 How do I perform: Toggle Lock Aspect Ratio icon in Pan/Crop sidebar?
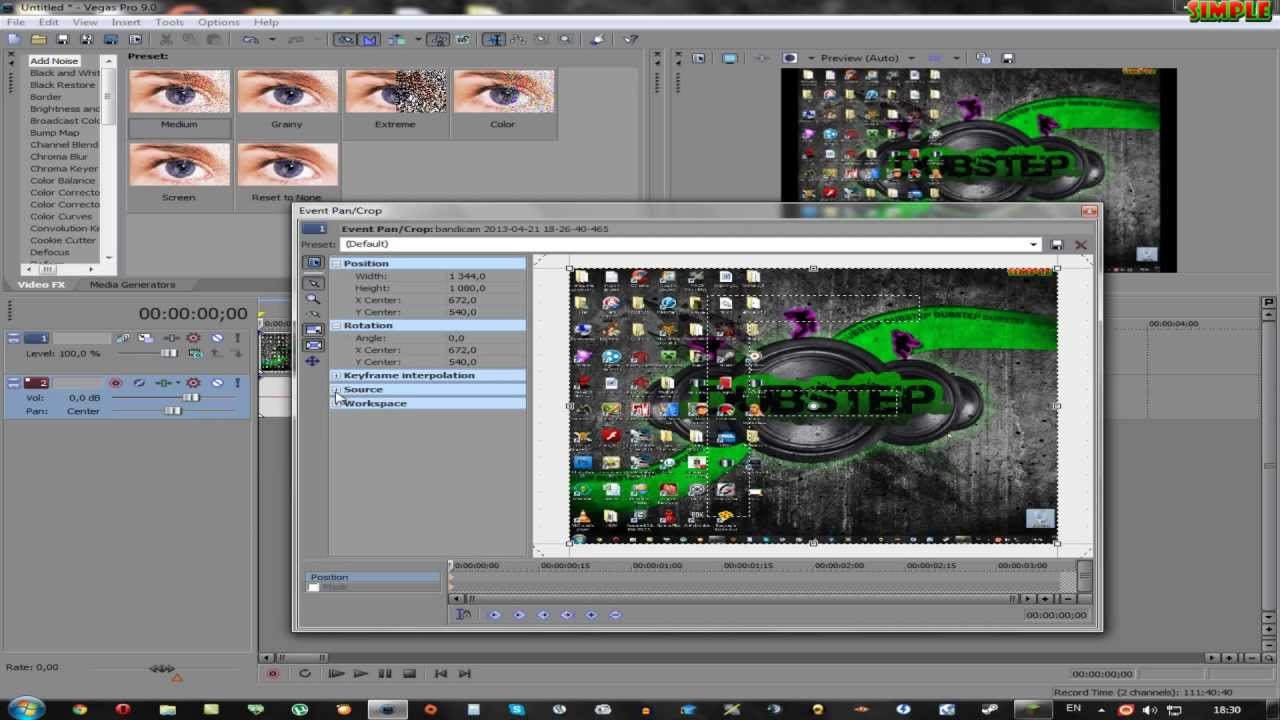click(x=313, y=329)
